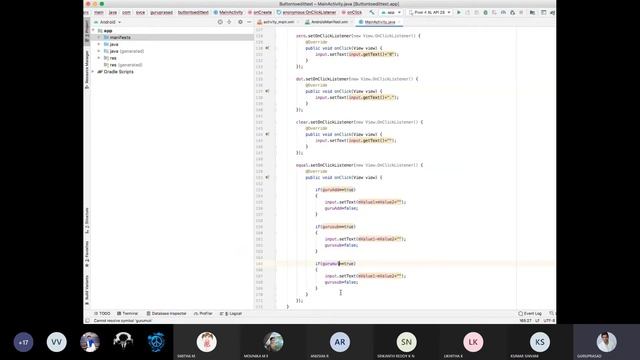
Task: Select the java folder in project tree
Action: click(114, 44)
